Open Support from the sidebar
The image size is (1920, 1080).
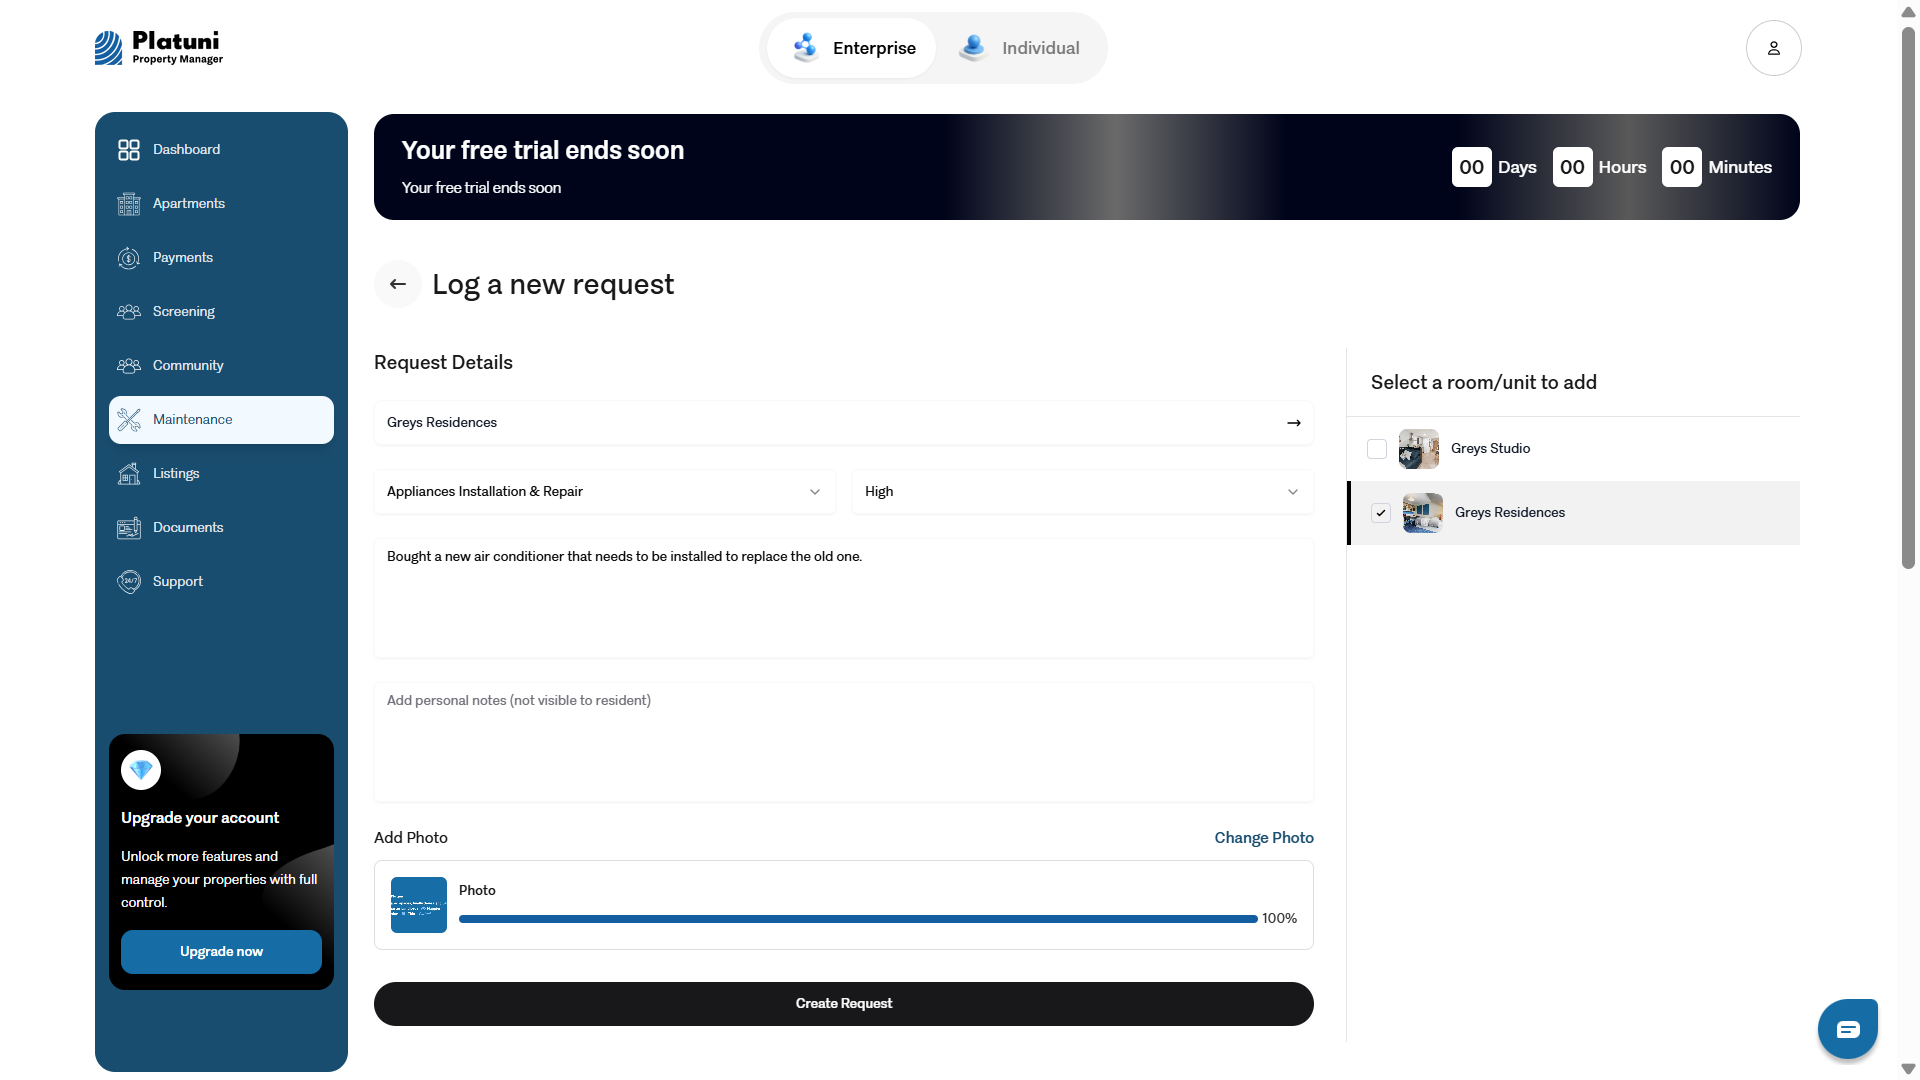(221, 582)
